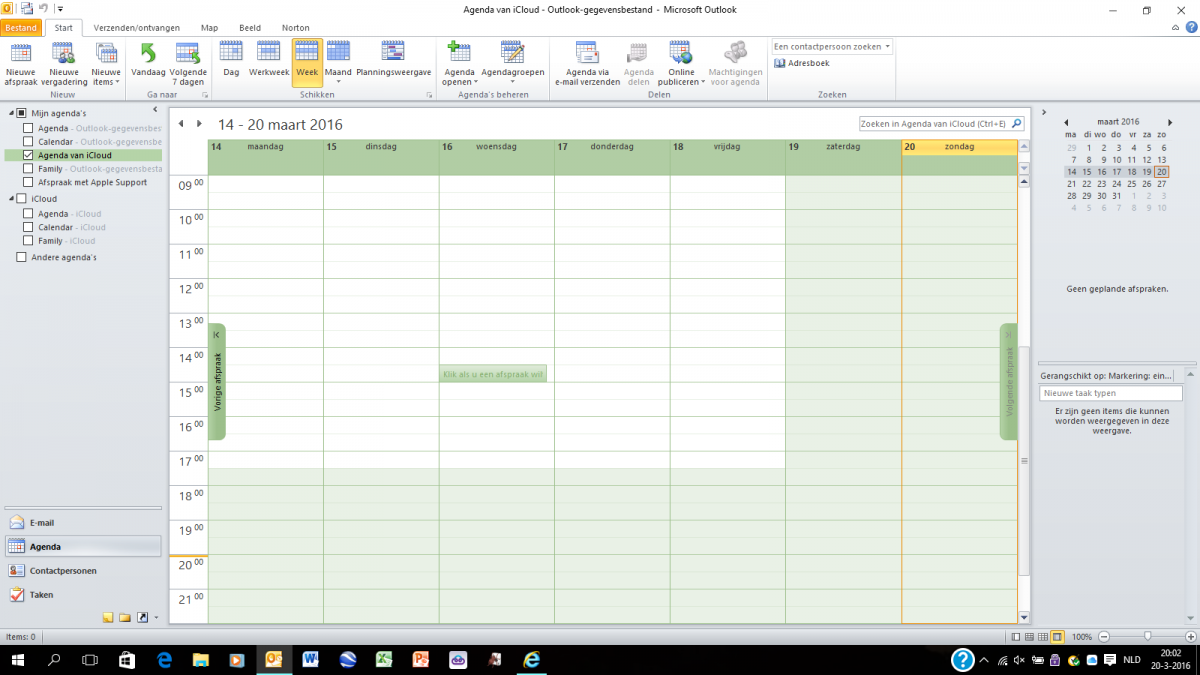Screen dimensions: 1200x675
Task: Create a Nieuwe afspraak
Action: click(x=20, y=62)
